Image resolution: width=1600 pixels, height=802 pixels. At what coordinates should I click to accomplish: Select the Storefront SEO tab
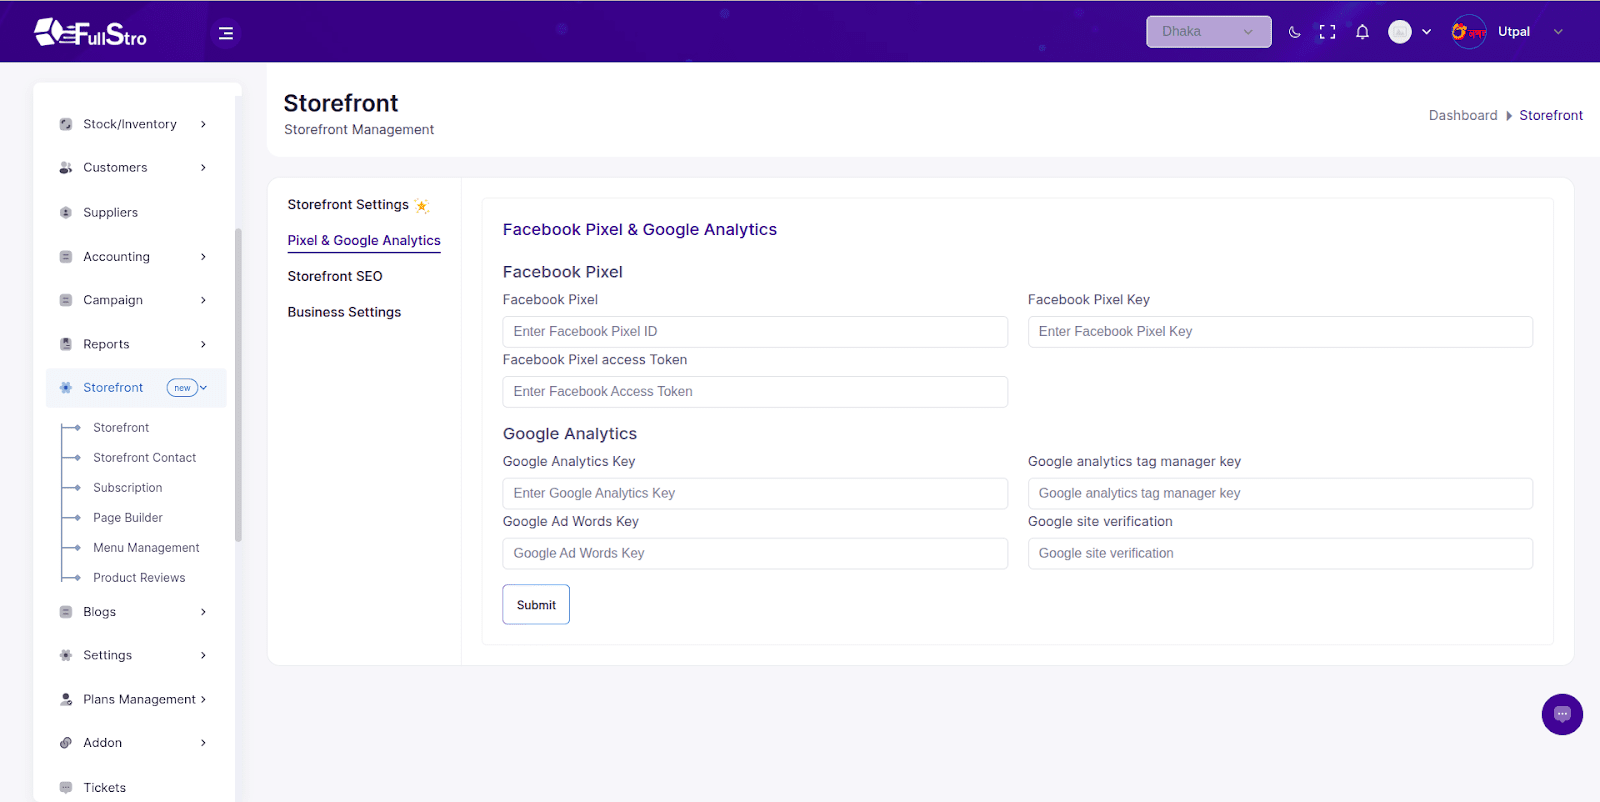point(335,276)
